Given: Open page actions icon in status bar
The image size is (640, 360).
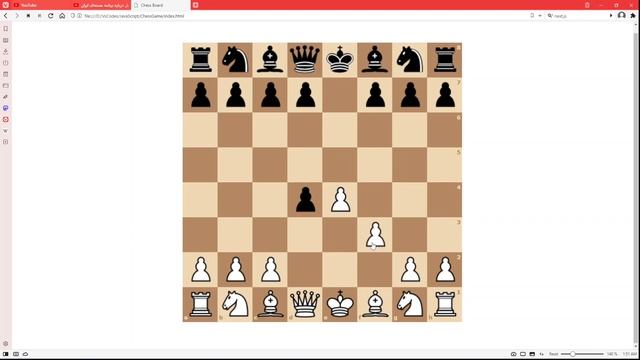Looking at the screenshot, I should [542, 354].
